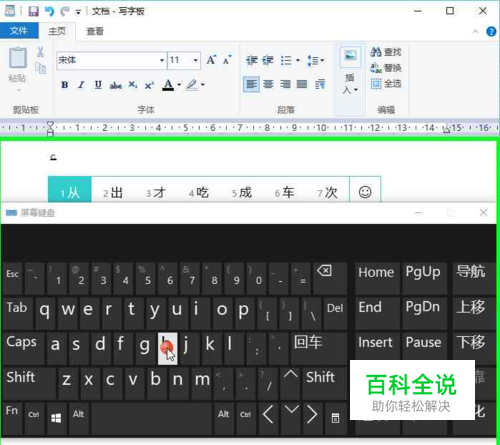The height and width of the screenshot is (445, 500).
Task: Click the right indent ruler marker
Action: point(446,130)
